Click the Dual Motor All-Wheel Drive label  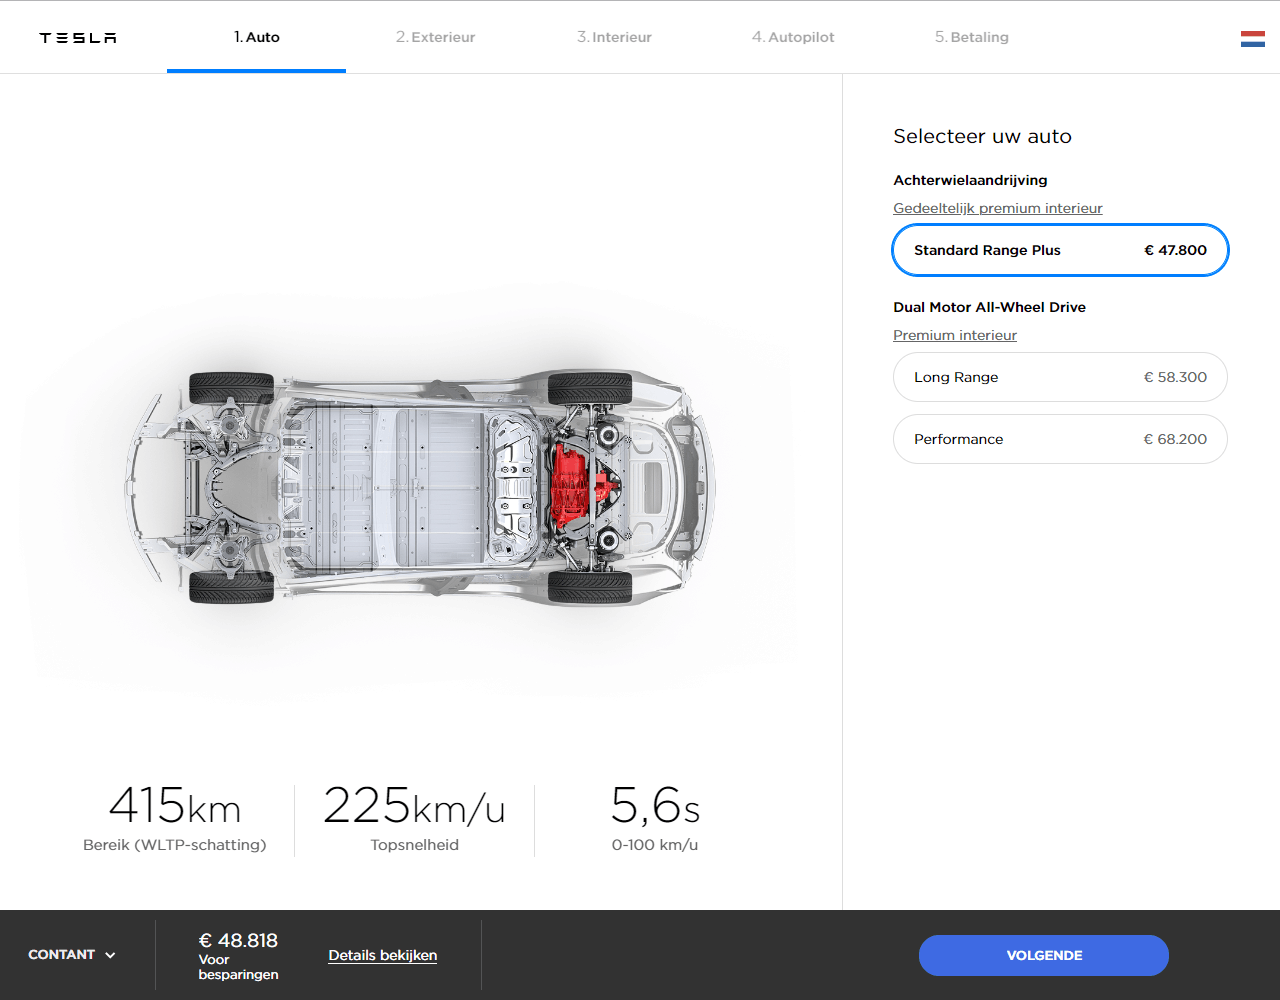pos(989,307)
